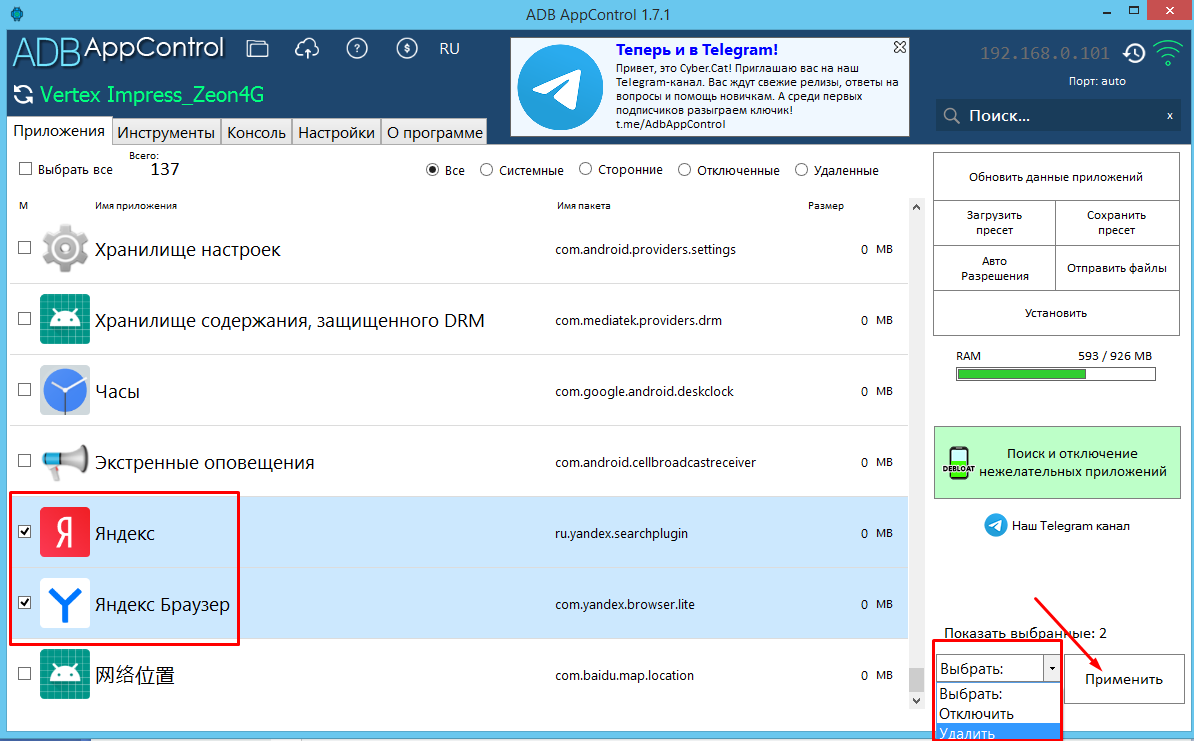Click the Экстренные оповещения megaphone icon
This screenshot has height=741, width=1194.
coord(65,462)
